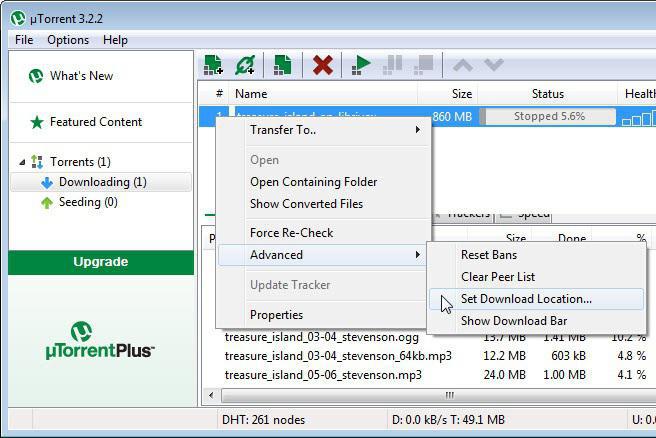
Task: Click the green Upgrade button
Action: coord(101,262)
